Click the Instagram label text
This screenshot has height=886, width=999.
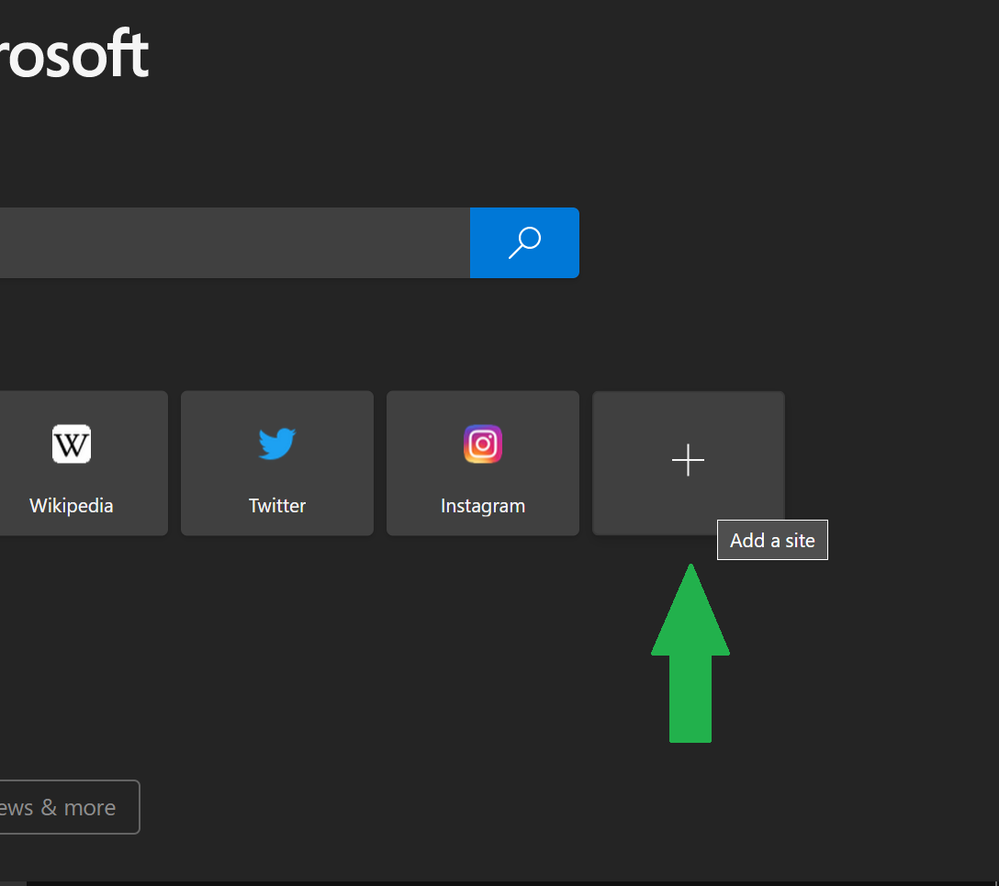coord(483,505)
